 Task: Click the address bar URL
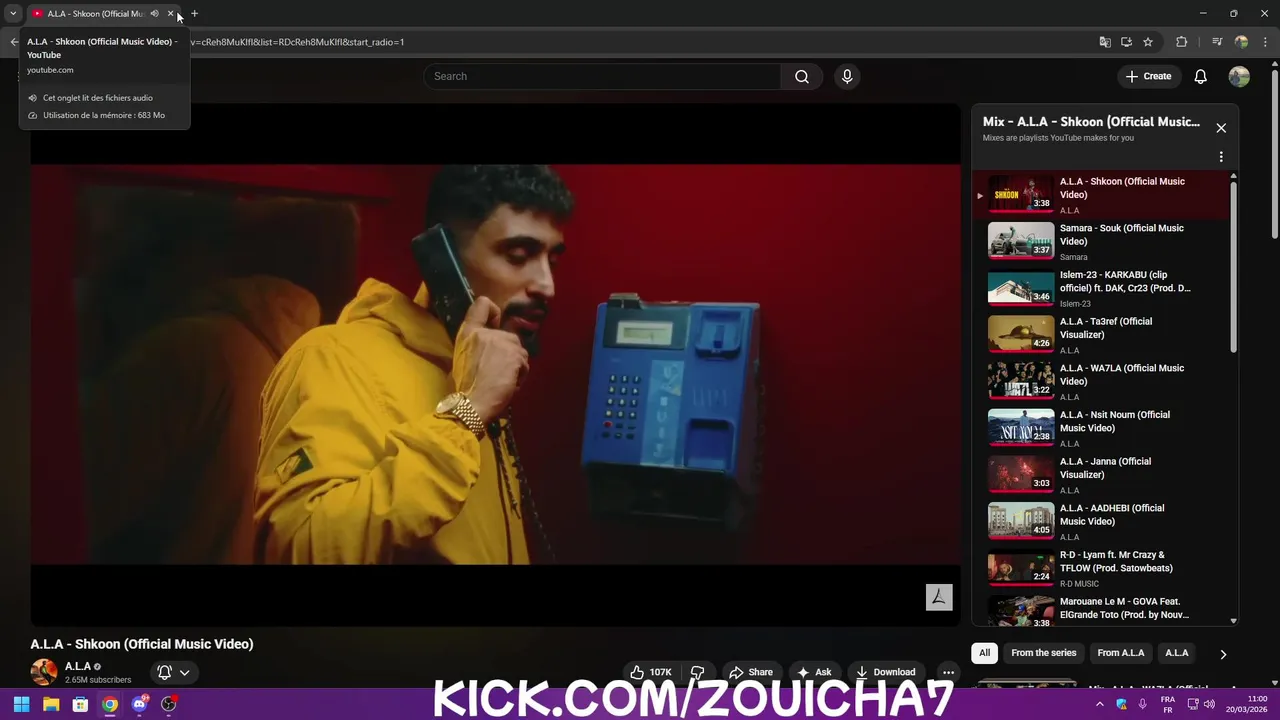(300, 42)
